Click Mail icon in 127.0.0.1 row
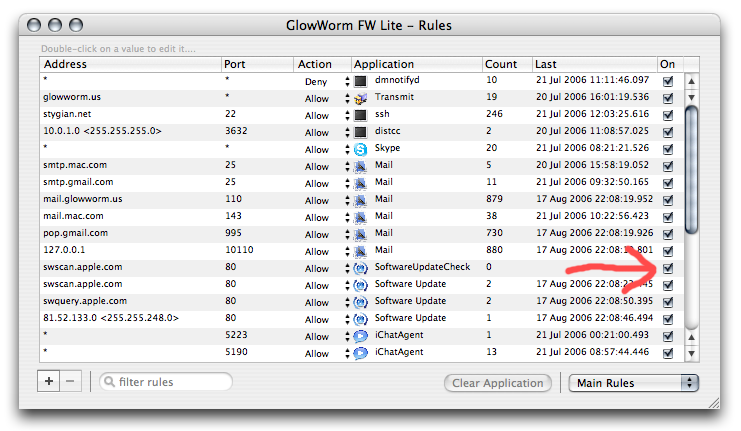 click(360, 251)
